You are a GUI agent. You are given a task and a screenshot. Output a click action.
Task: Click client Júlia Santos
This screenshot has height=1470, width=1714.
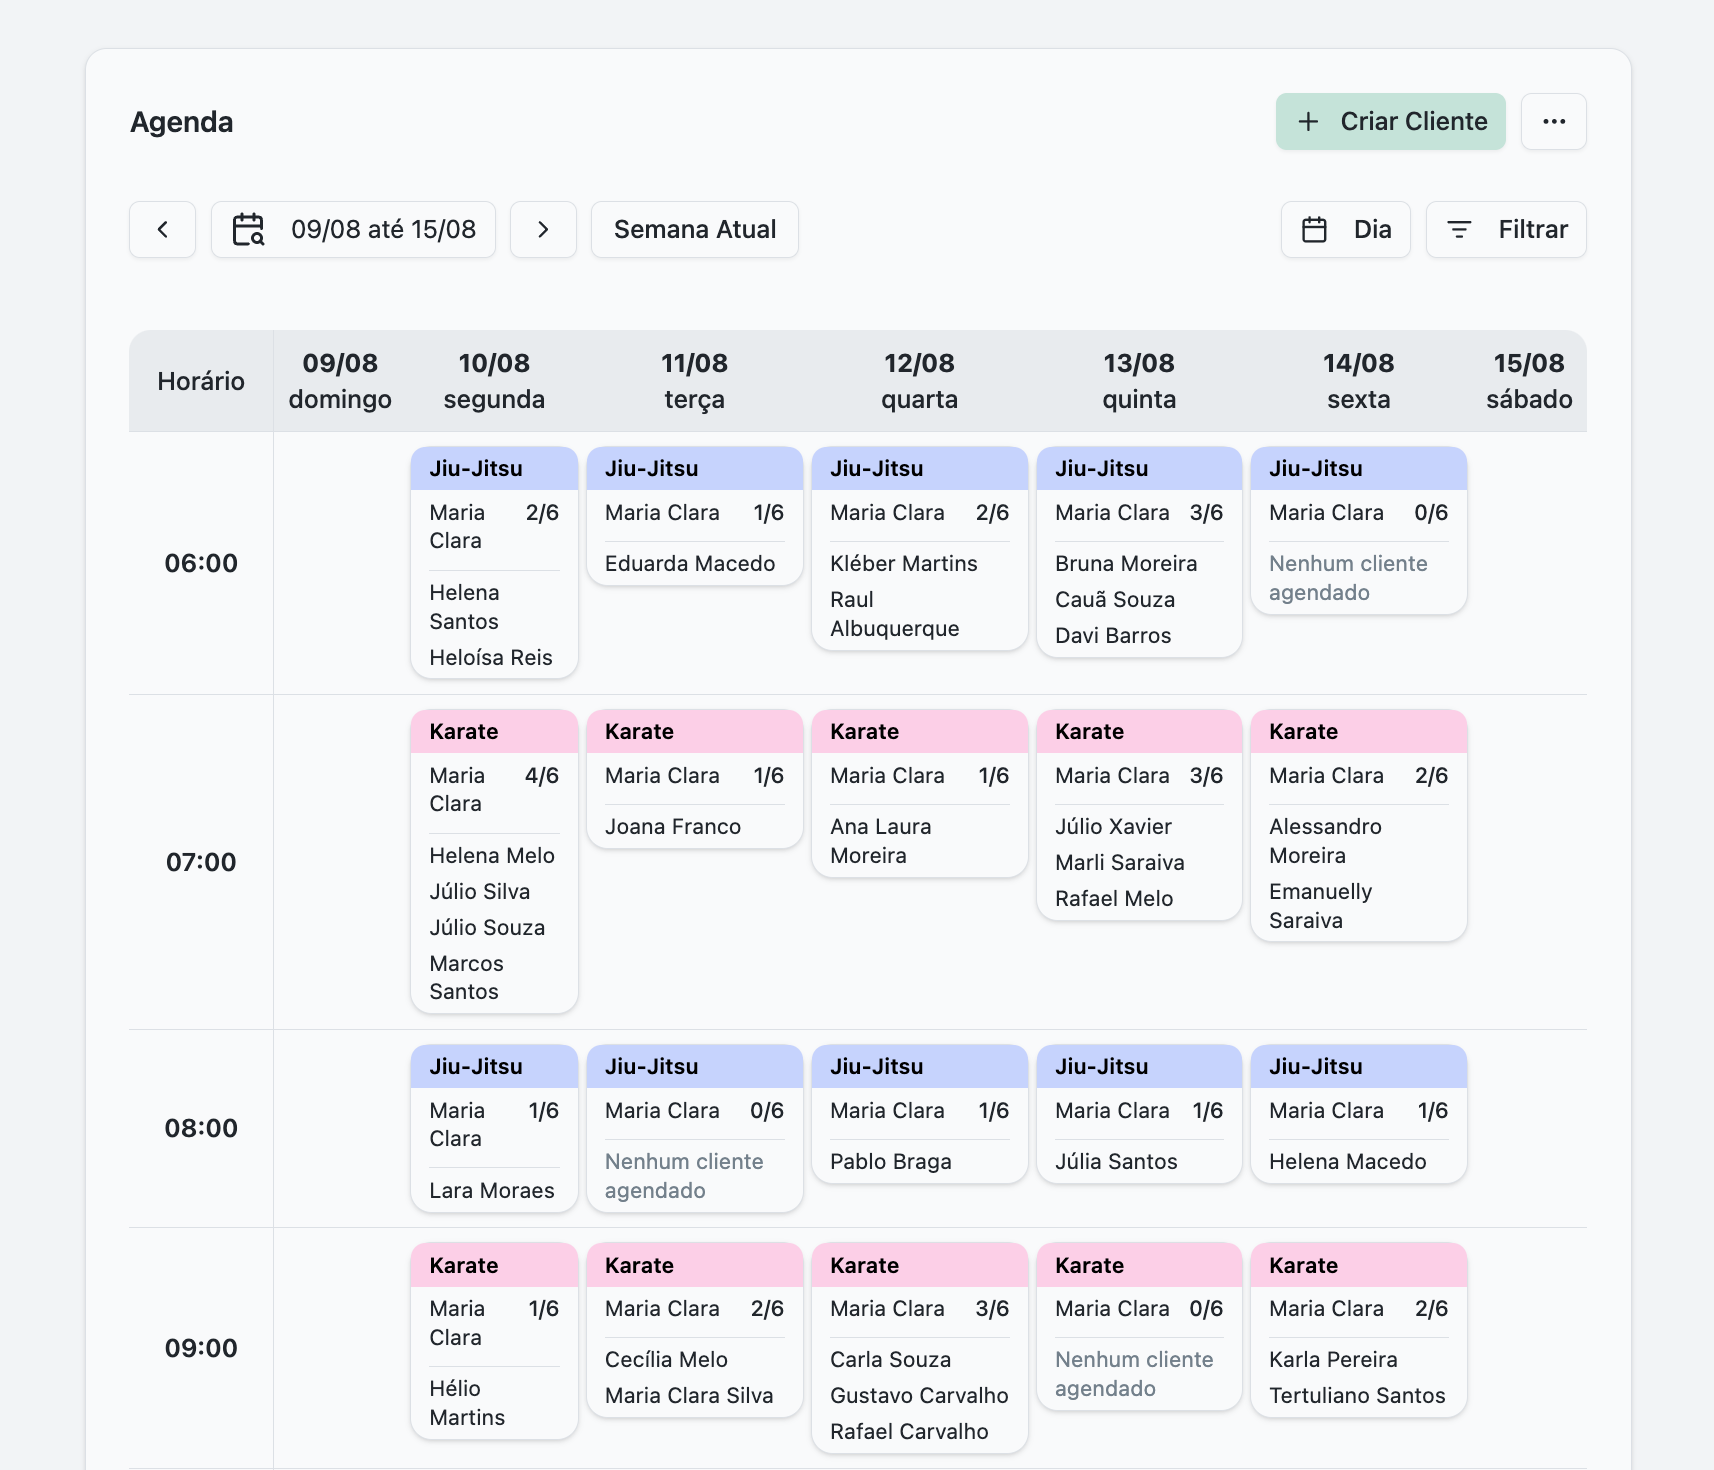(x=1116, y=1161)
